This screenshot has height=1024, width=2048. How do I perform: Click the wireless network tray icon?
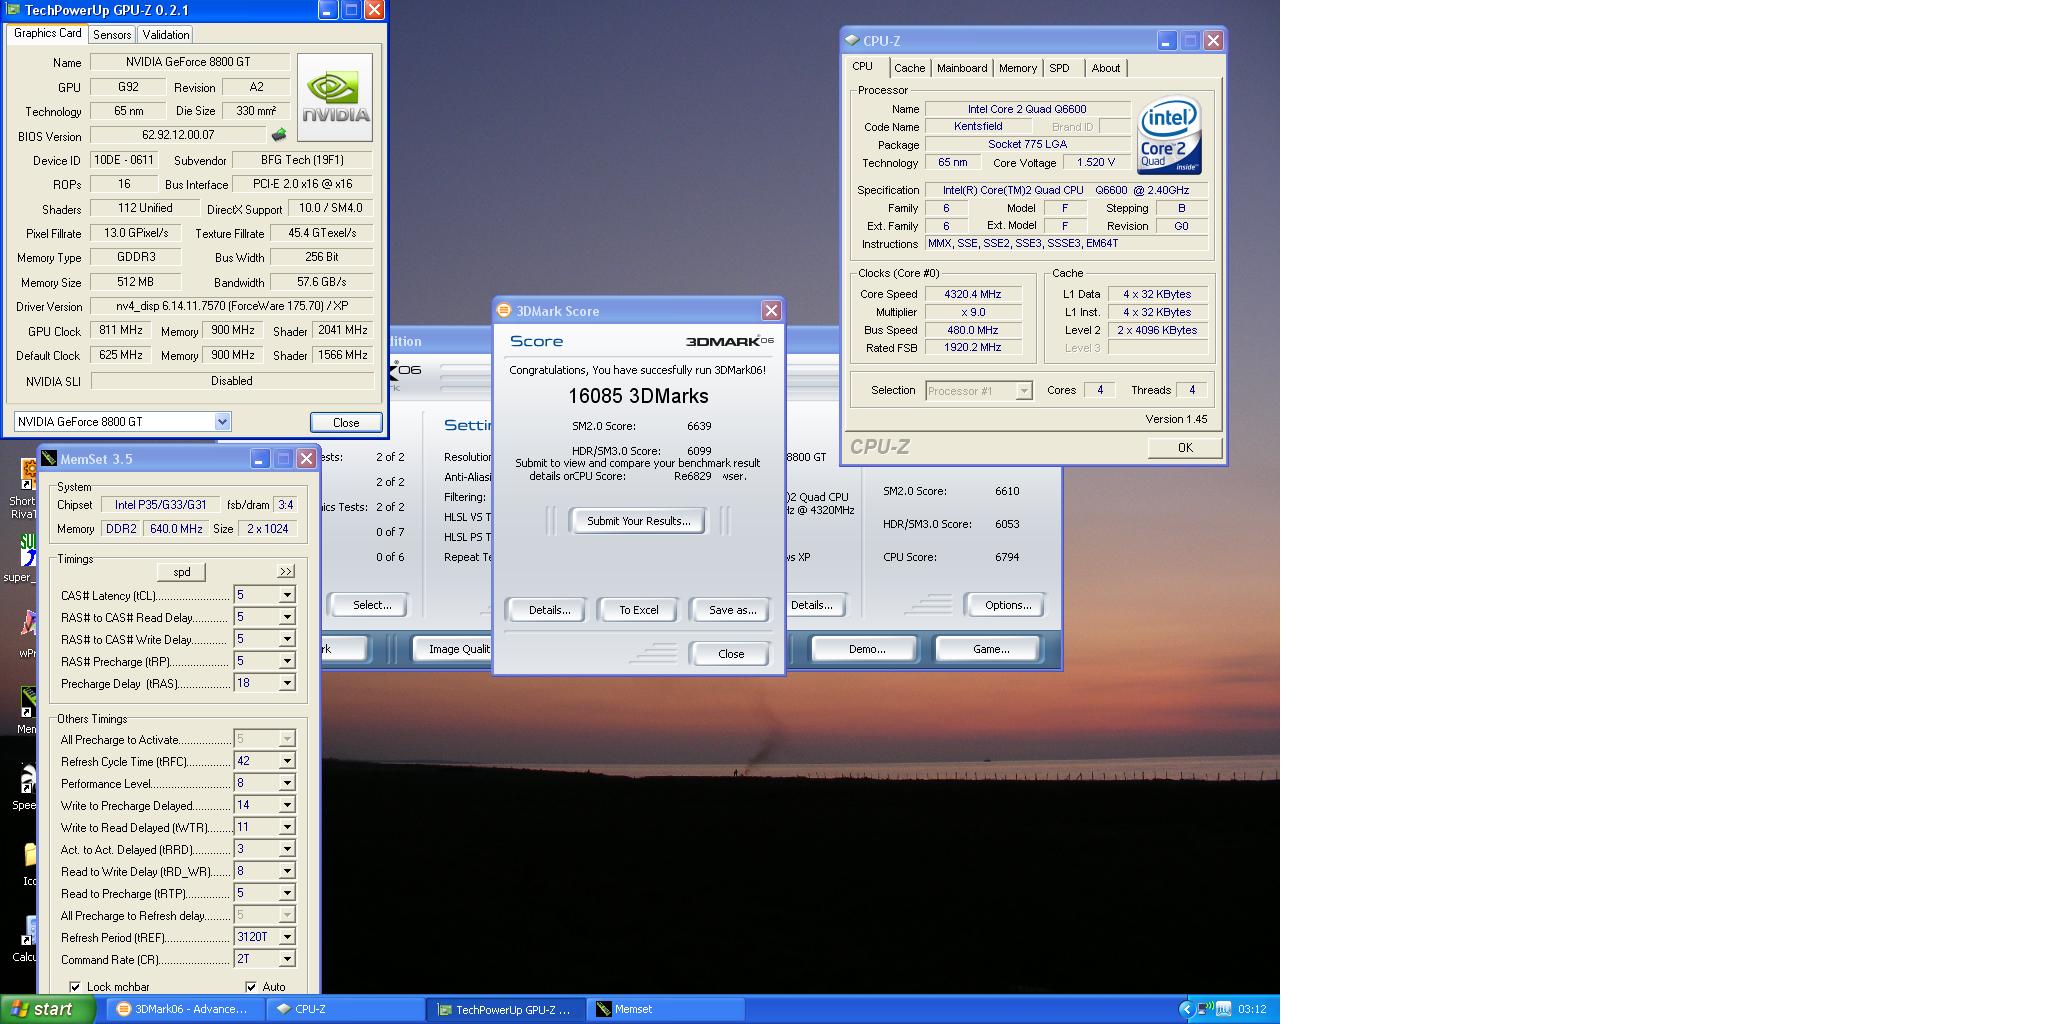tap(1204, 1009)
